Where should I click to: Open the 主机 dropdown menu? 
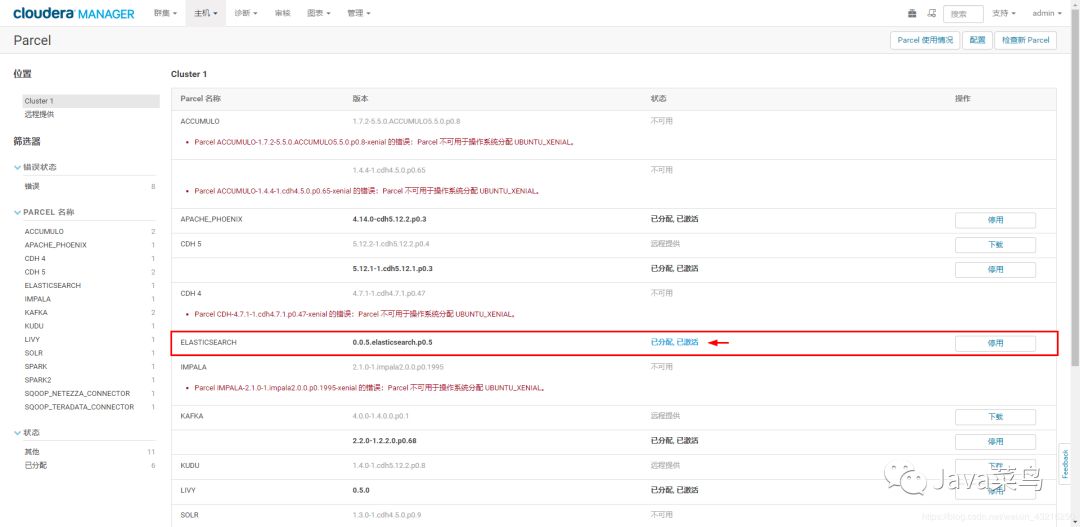(x=205, y=13)
